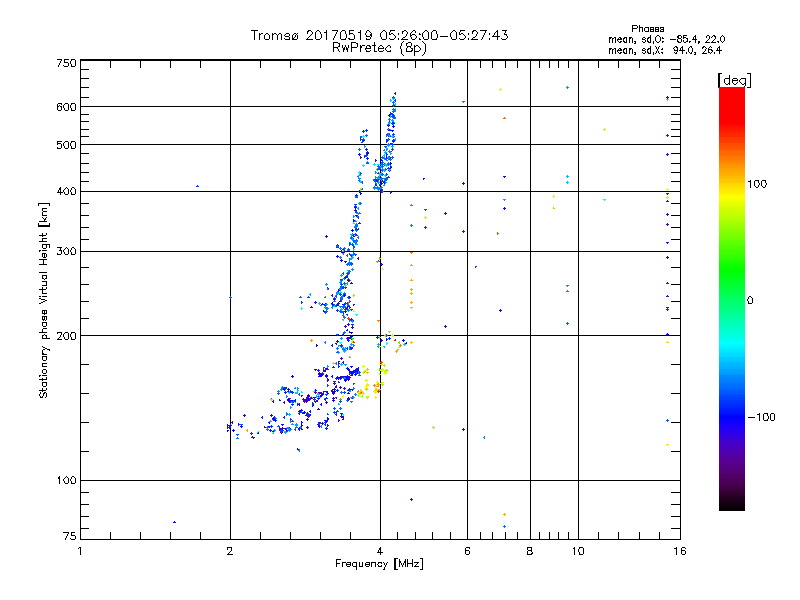Click the y-axis label "500"
800x600 pixels.
coord(66,145)
